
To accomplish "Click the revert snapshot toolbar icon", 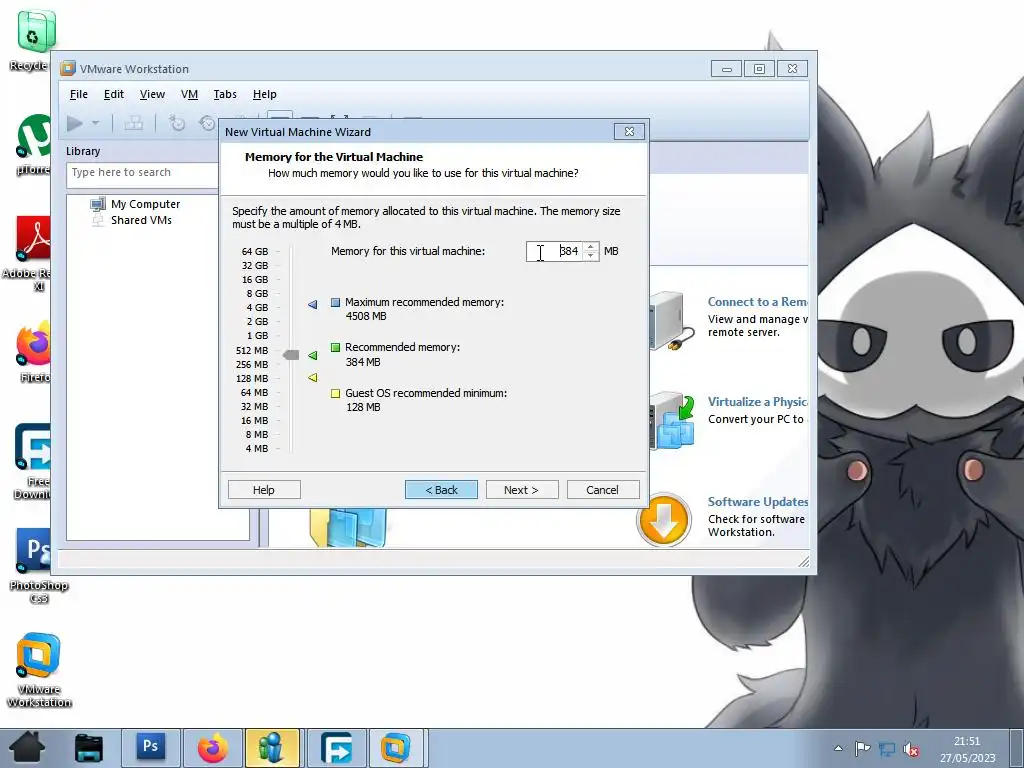I will click(x=206, y=123).
